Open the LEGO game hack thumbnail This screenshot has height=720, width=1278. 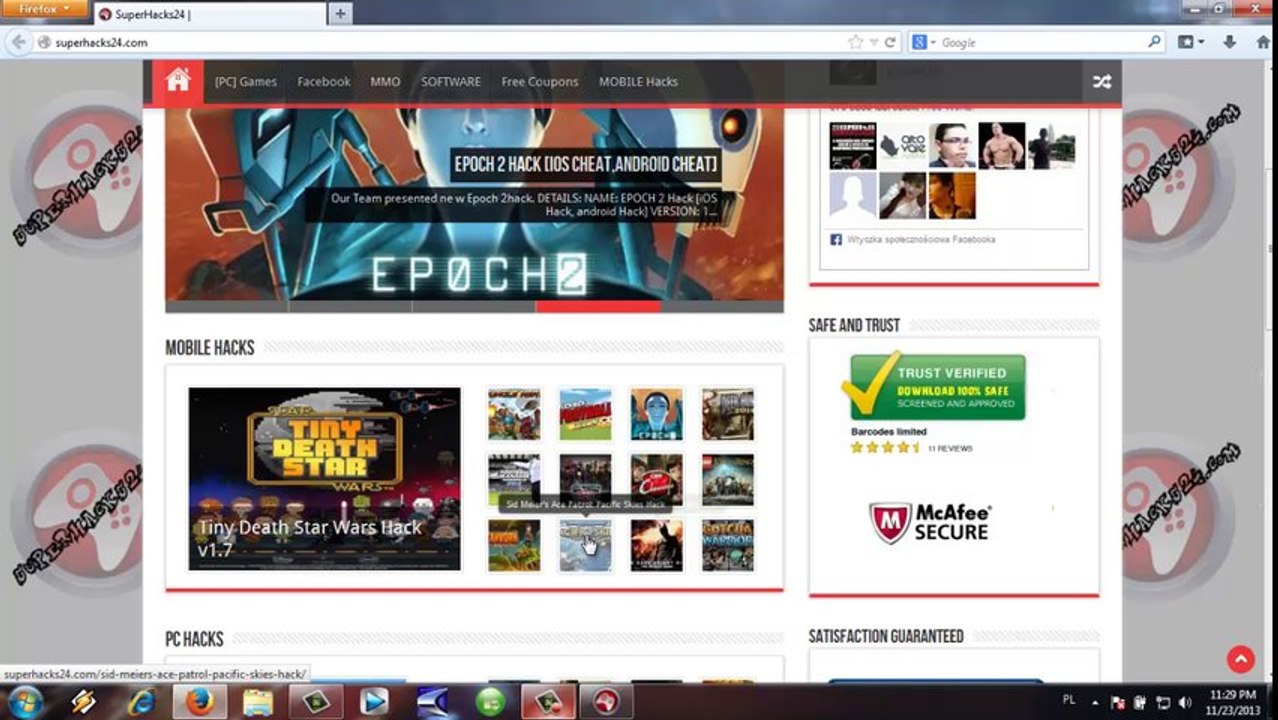click(x=727, y=480)
